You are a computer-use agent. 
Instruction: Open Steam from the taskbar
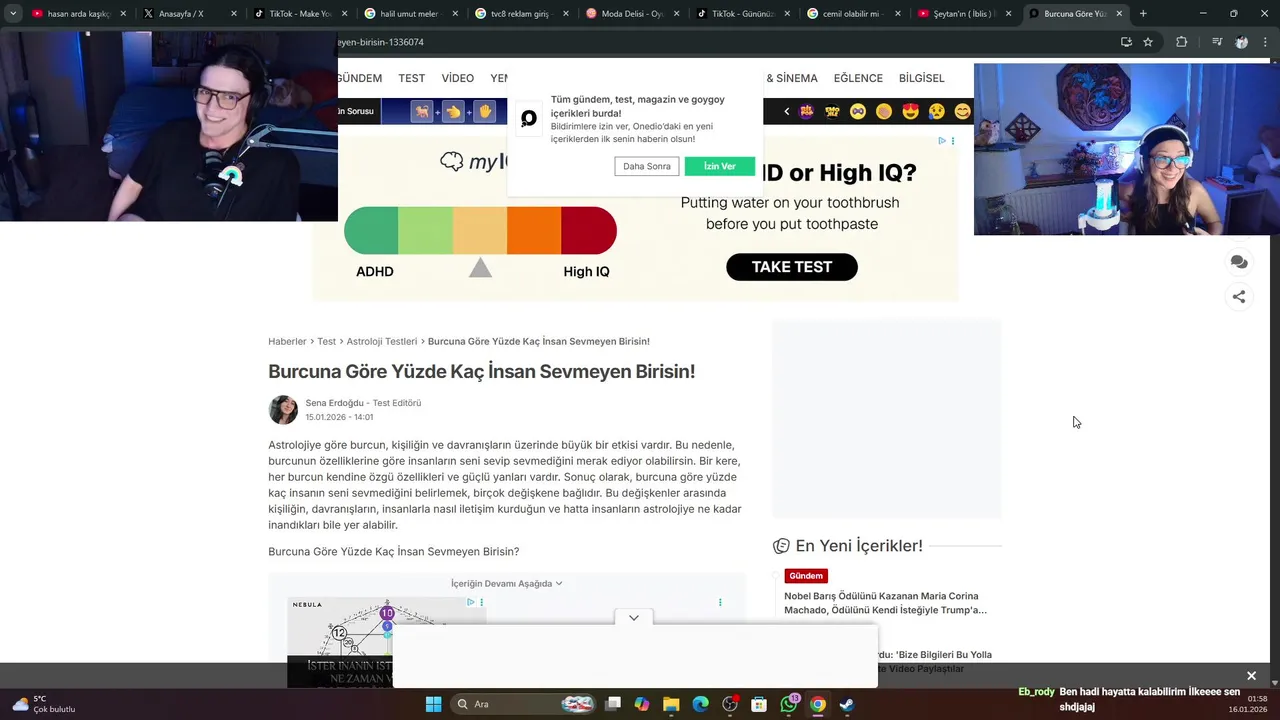click(x=847, y=704)
